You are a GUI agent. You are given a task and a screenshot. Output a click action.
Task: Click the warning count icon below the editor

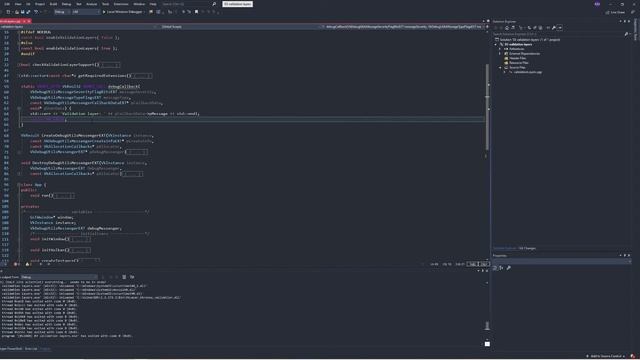(28, 264)
